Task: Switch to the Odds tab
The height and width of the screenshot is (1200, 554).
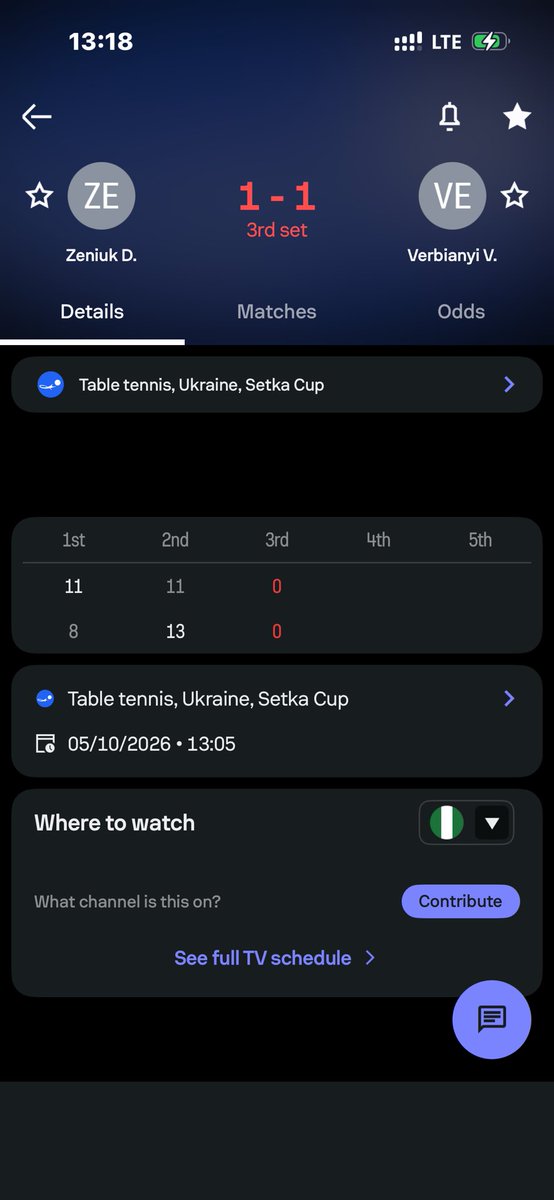Action: point(461,312)
